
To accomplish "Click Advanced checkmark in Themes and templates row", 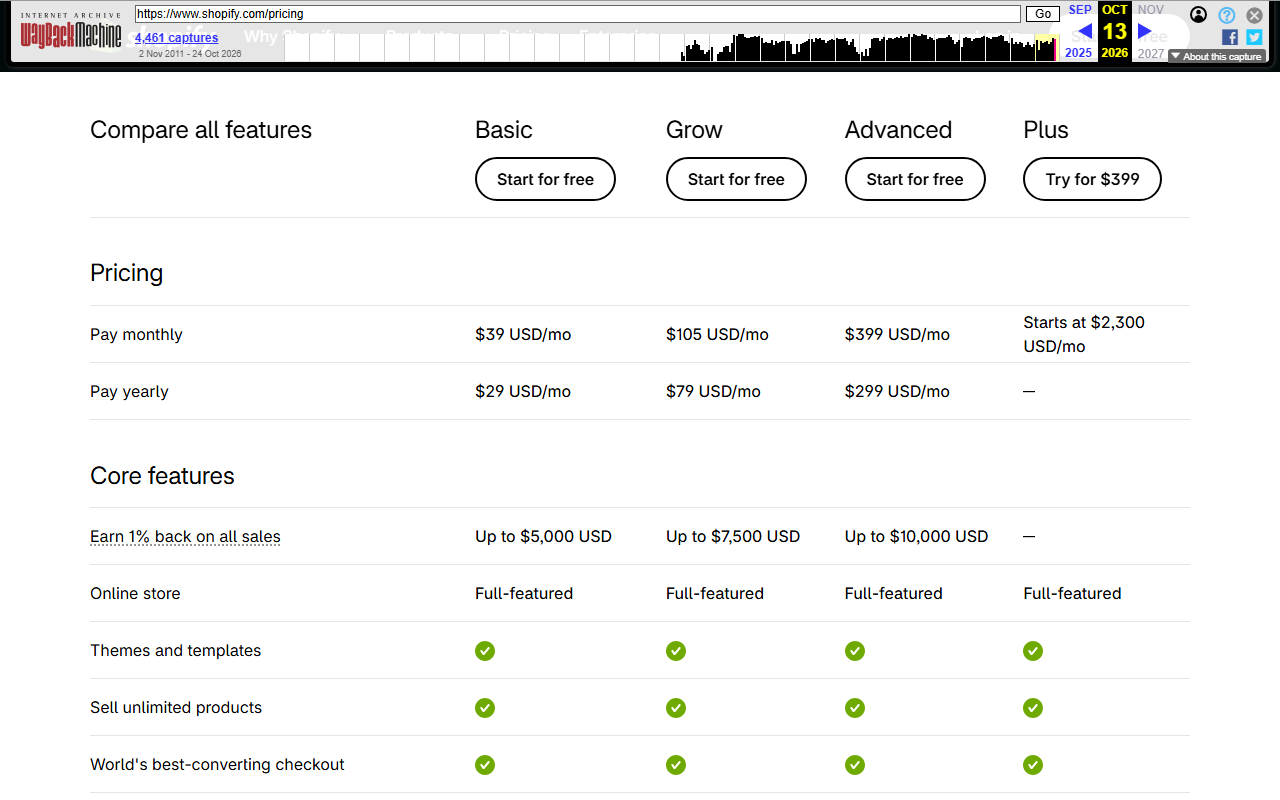I will 855,651.
